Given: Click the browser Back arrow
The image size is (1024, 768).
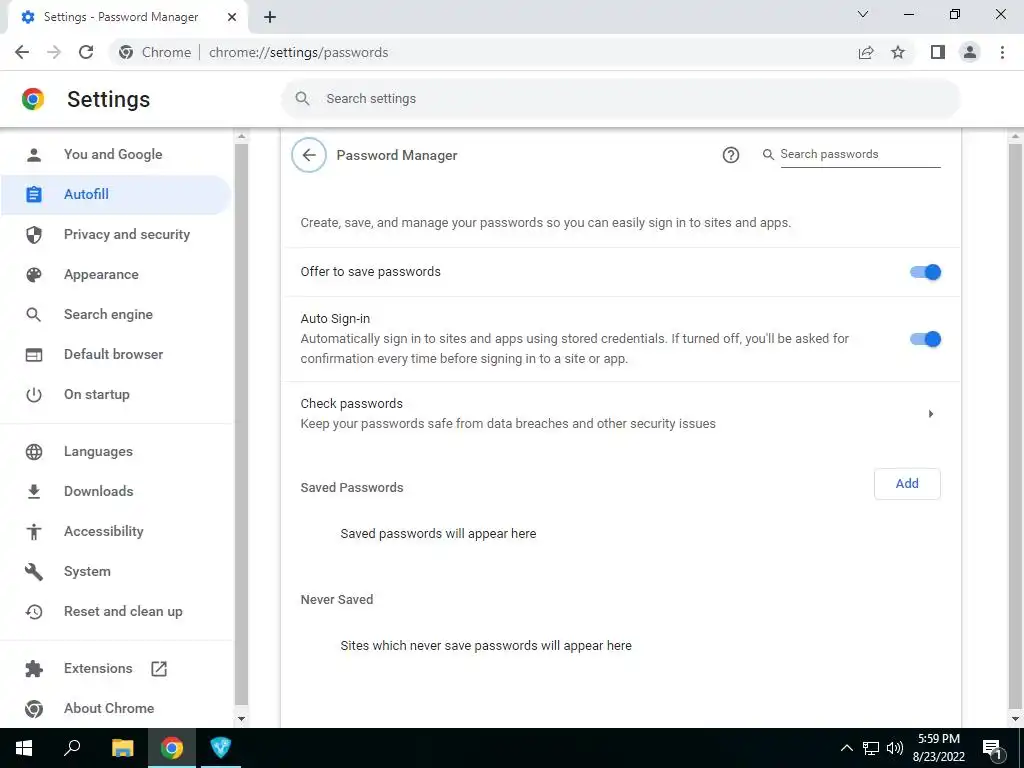Looking at the screenshot, I should (22, 52).
